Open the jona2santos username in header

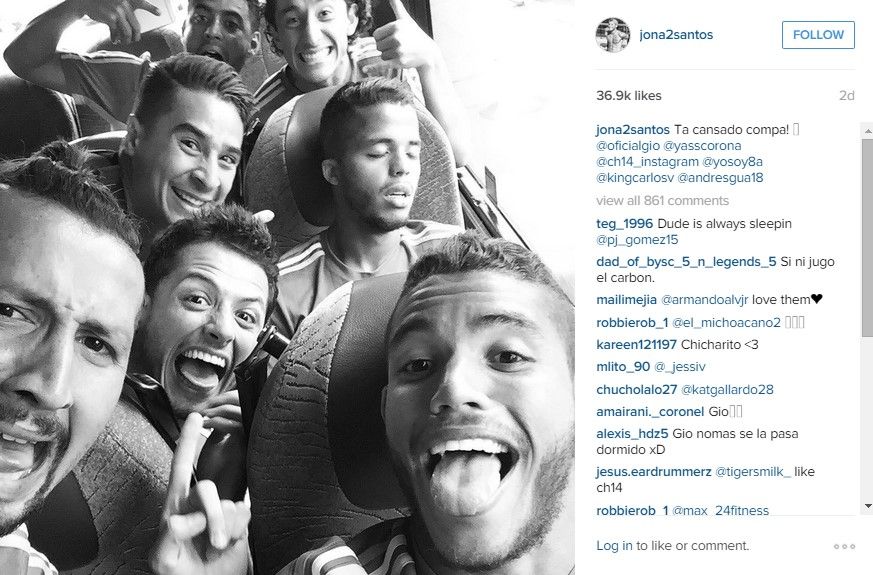676,35
